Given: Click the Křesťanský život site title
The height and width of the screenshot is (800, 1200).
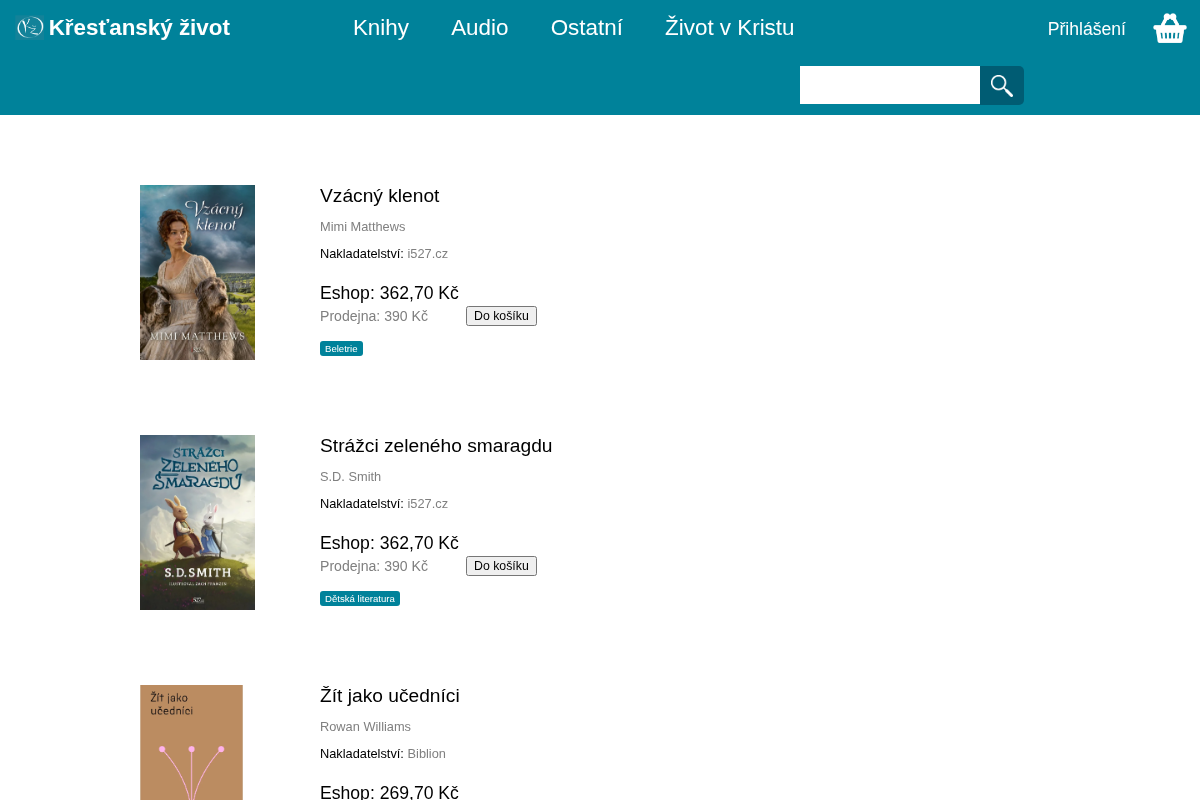Looking at the screenshot, I should (x=139, y=28).
